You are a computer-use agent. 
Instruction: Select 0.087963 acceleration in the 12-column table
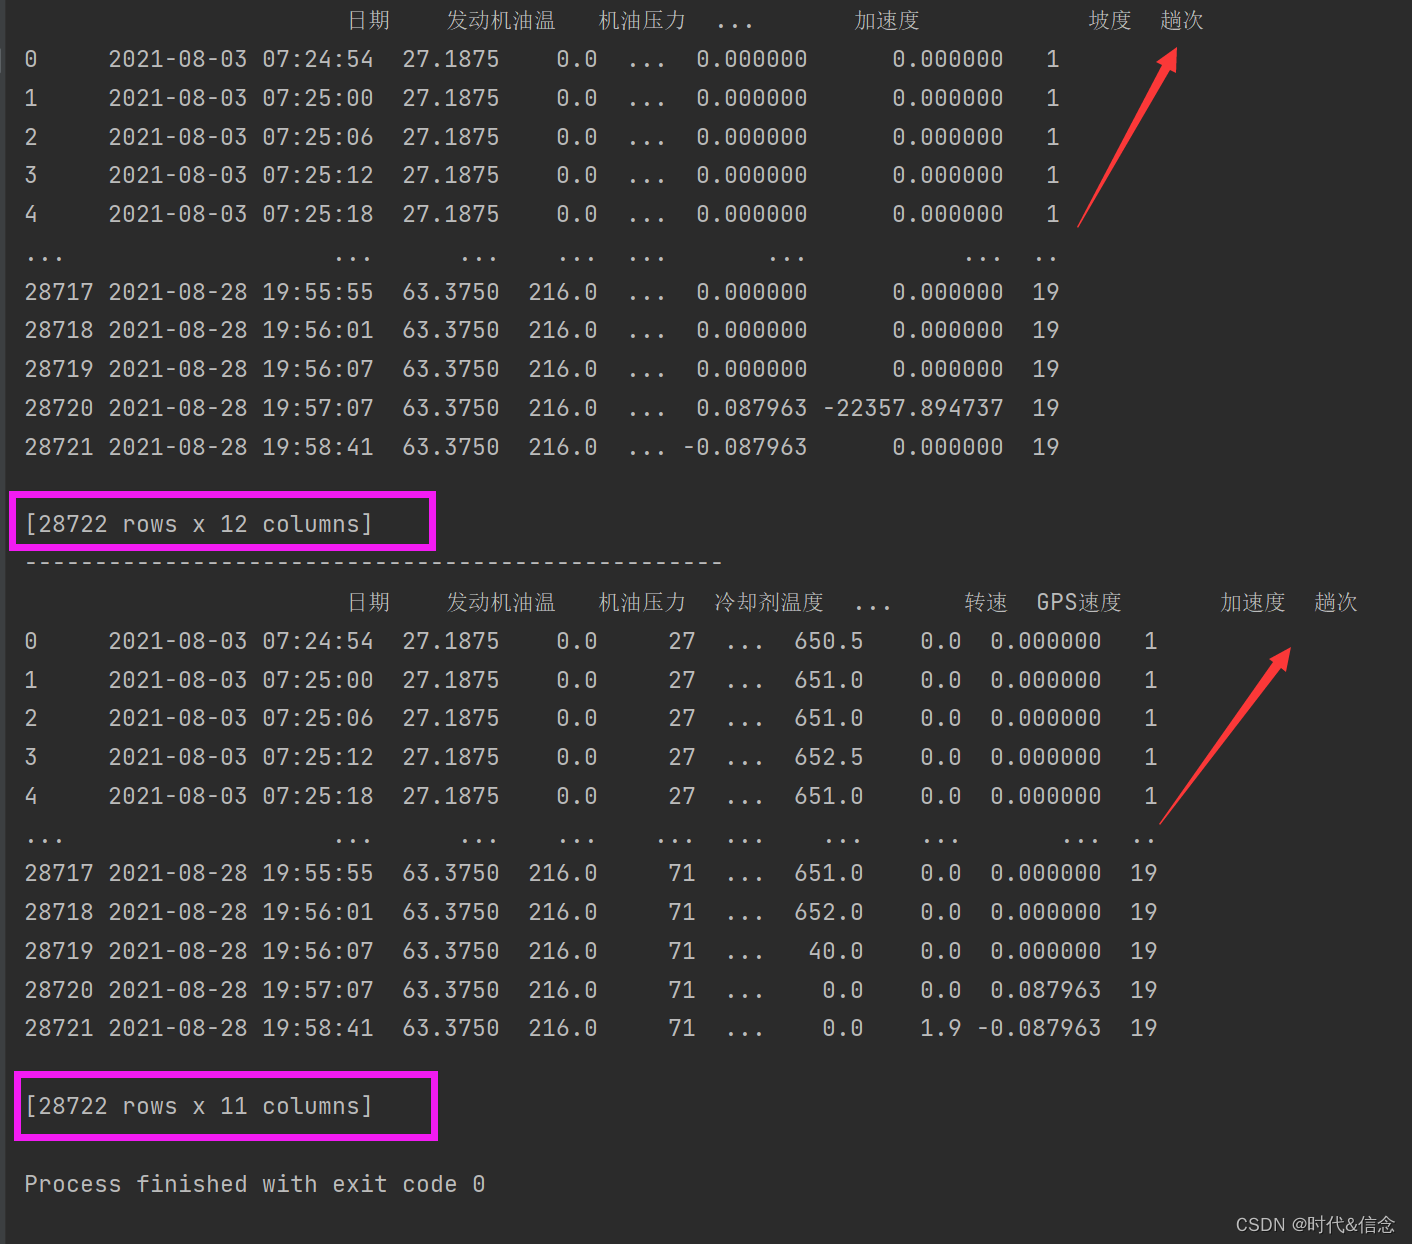[752, 408]
